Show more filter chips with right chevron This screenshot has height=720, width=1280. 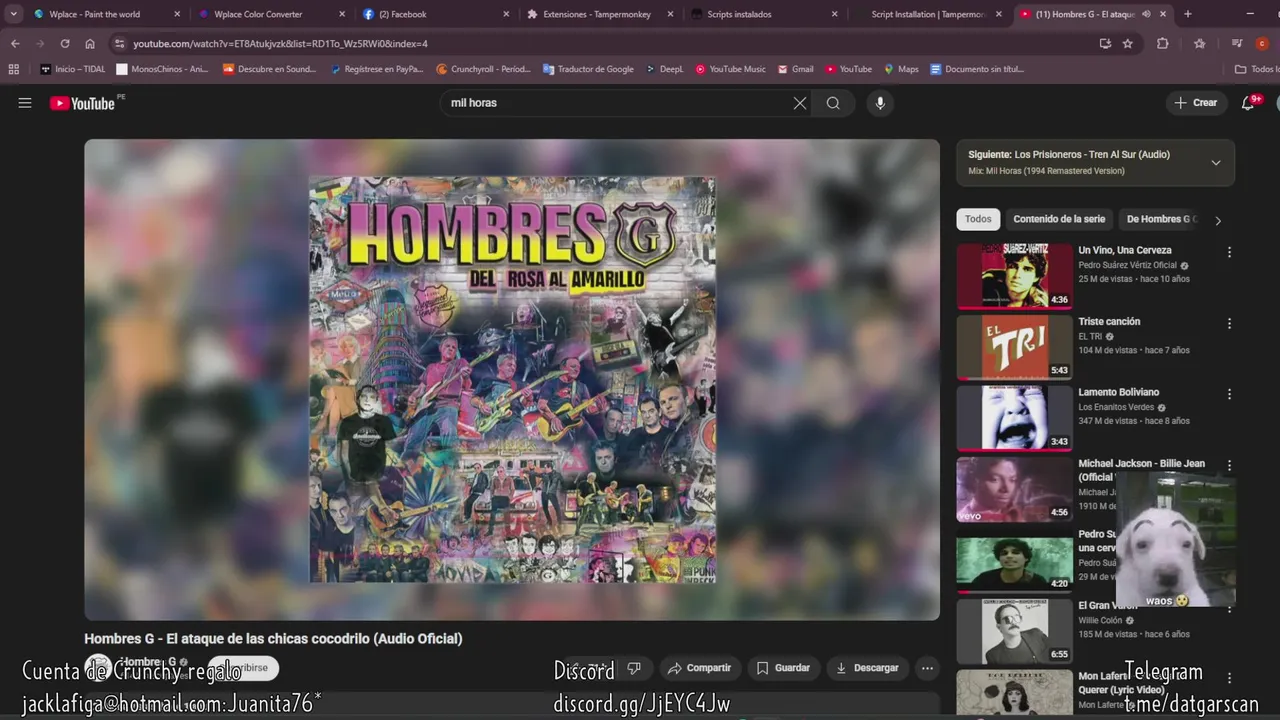(1218, 220)
